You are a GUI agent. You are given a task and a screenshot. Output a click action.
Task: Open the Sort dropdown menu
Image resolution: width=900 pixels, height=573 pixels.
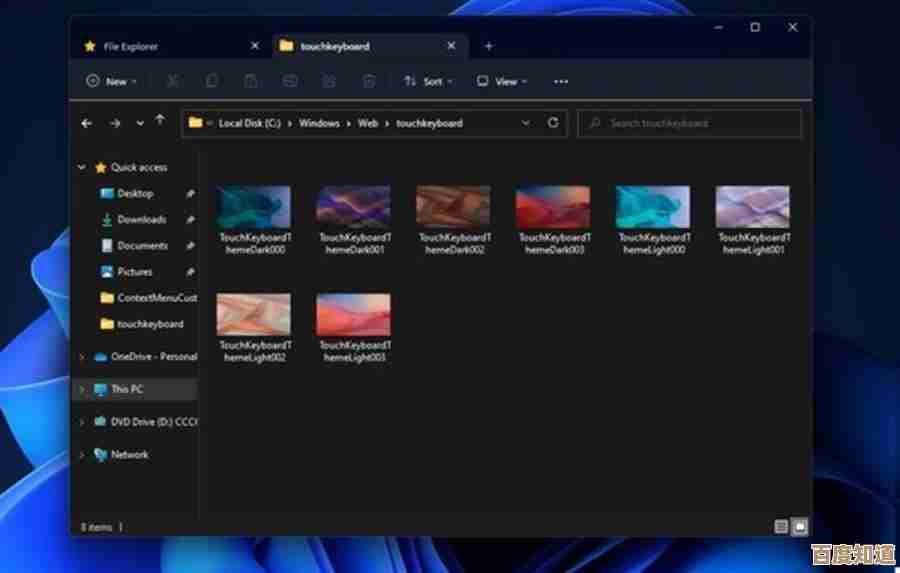pyautogui.click(x=427, y=81)
